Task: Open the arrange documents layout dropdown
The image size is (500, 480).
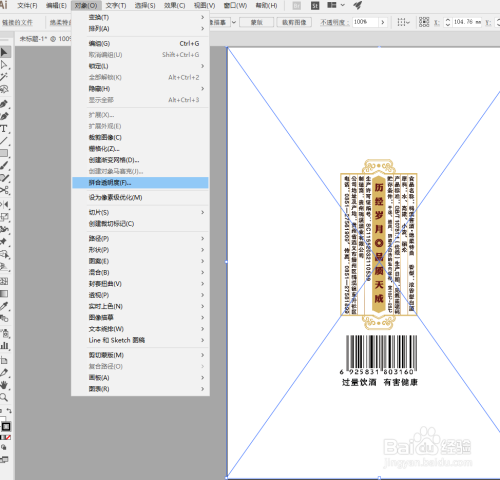Action: (x=336, y=5)
